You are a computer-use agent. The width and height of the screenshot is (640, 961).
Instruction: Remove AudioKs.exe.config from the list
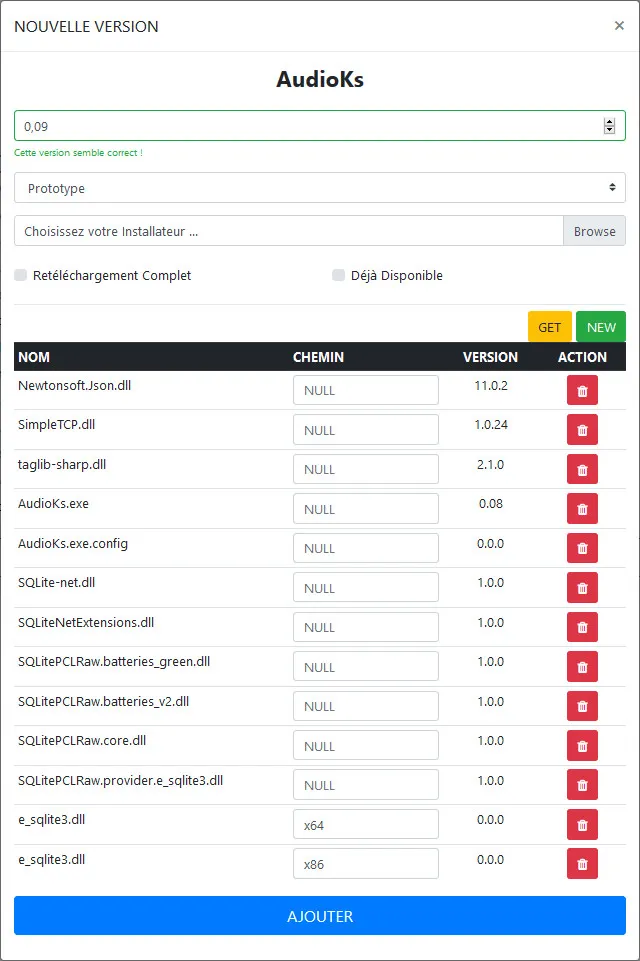(x=582, y=548)
